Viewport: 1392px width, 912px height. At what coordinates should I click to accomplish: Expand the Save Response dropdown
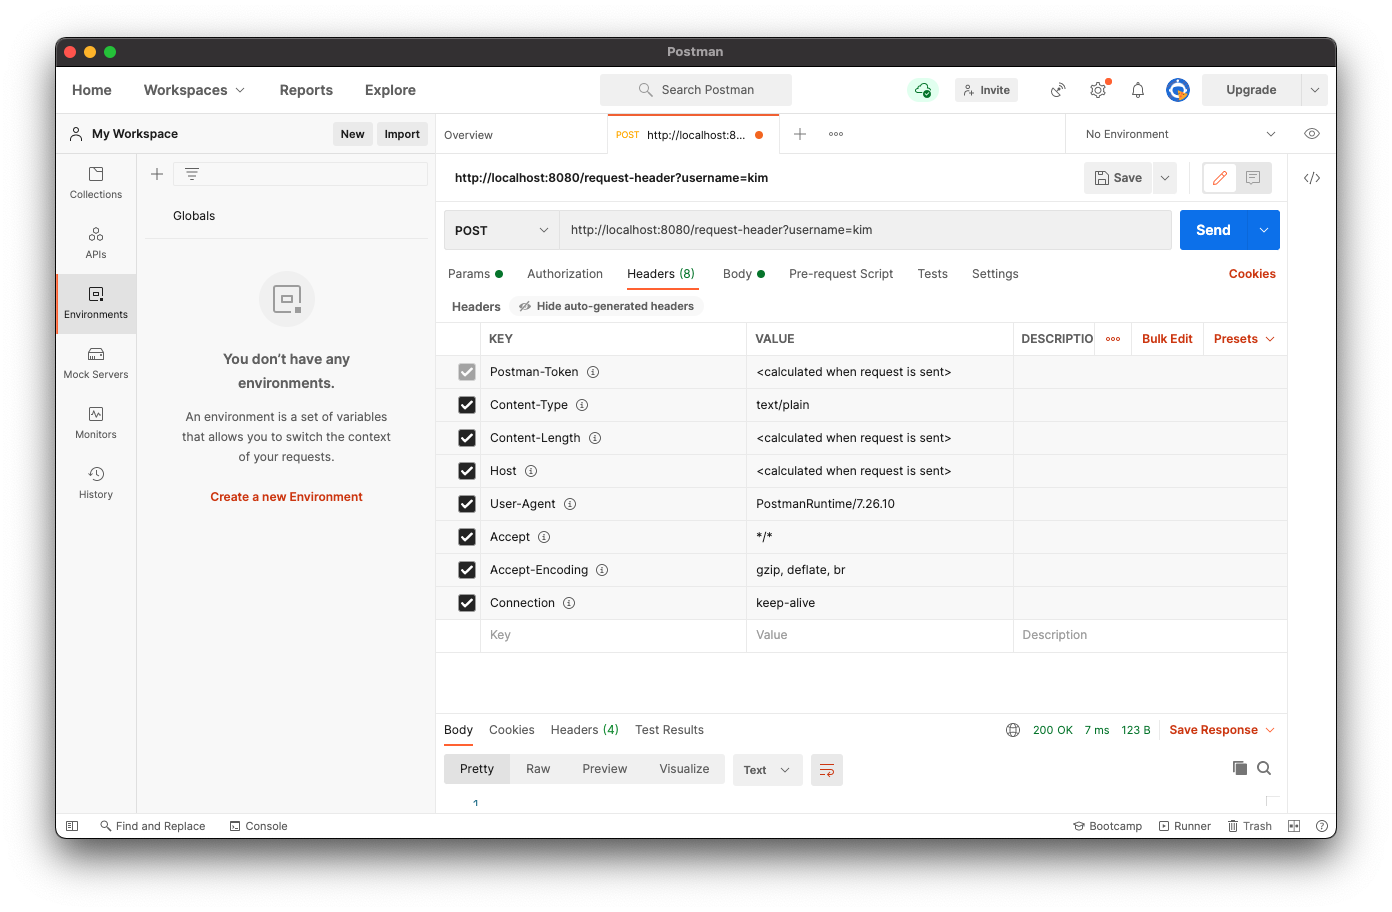coord(1222,730)
